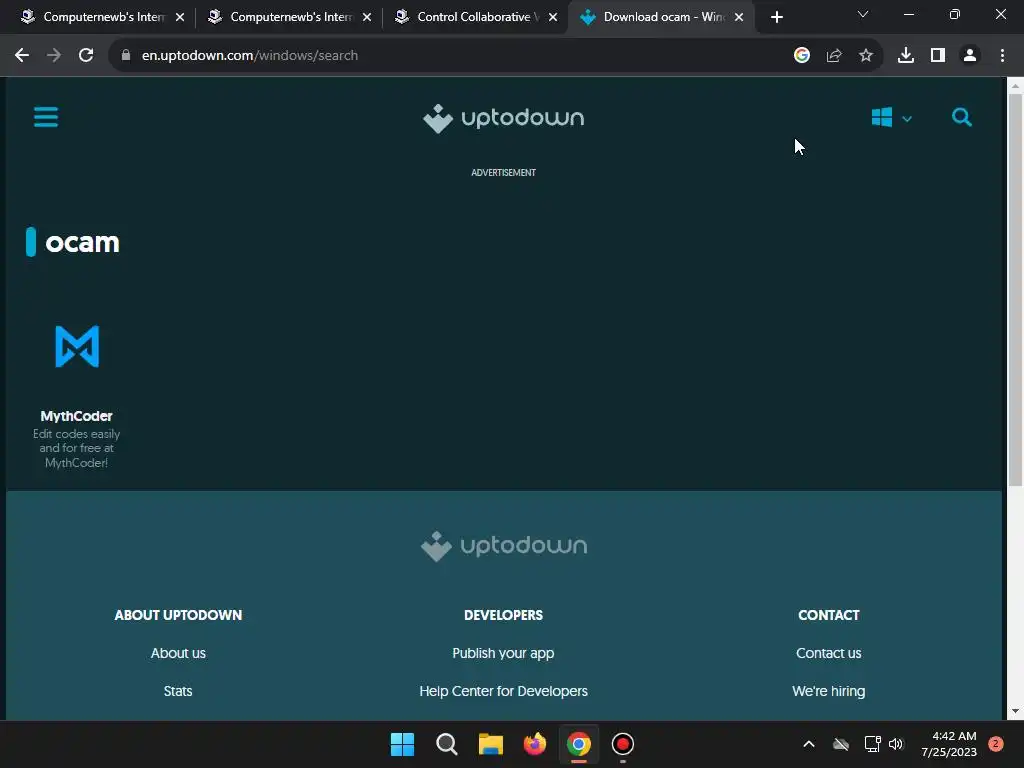The height and width of the screenshot is (768, 1024).
Task: Close the Control Collaborative tab
Action: [x=552, y=17]
